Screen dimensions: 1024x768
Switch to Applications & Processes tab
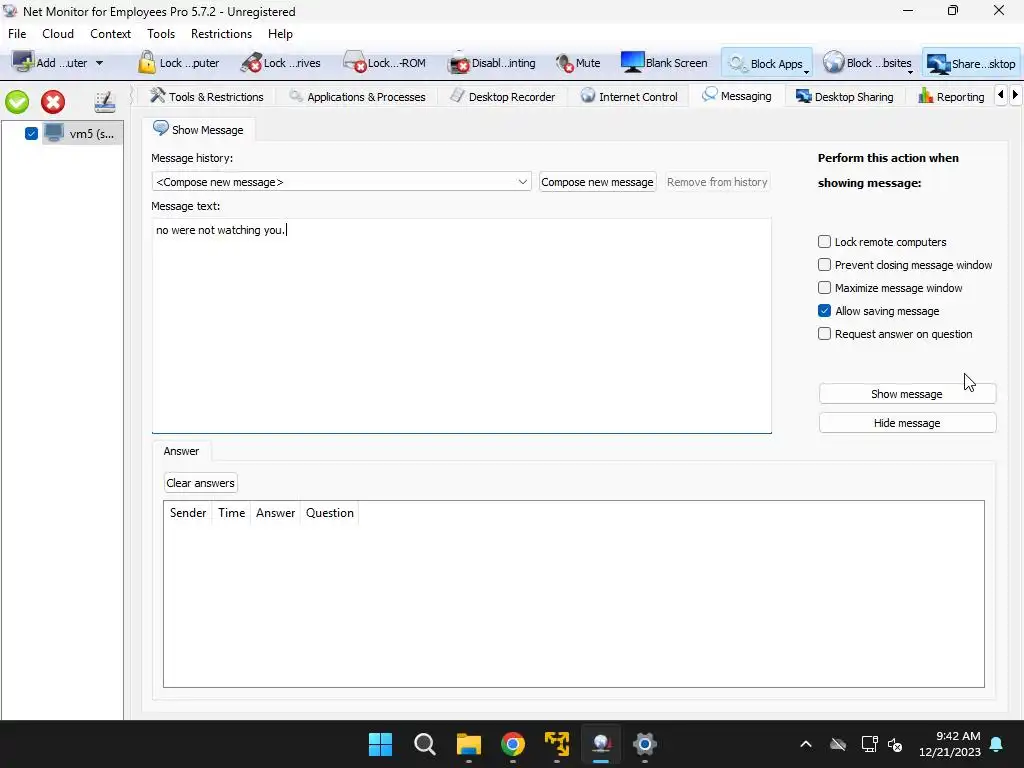[x=357, y=97]
